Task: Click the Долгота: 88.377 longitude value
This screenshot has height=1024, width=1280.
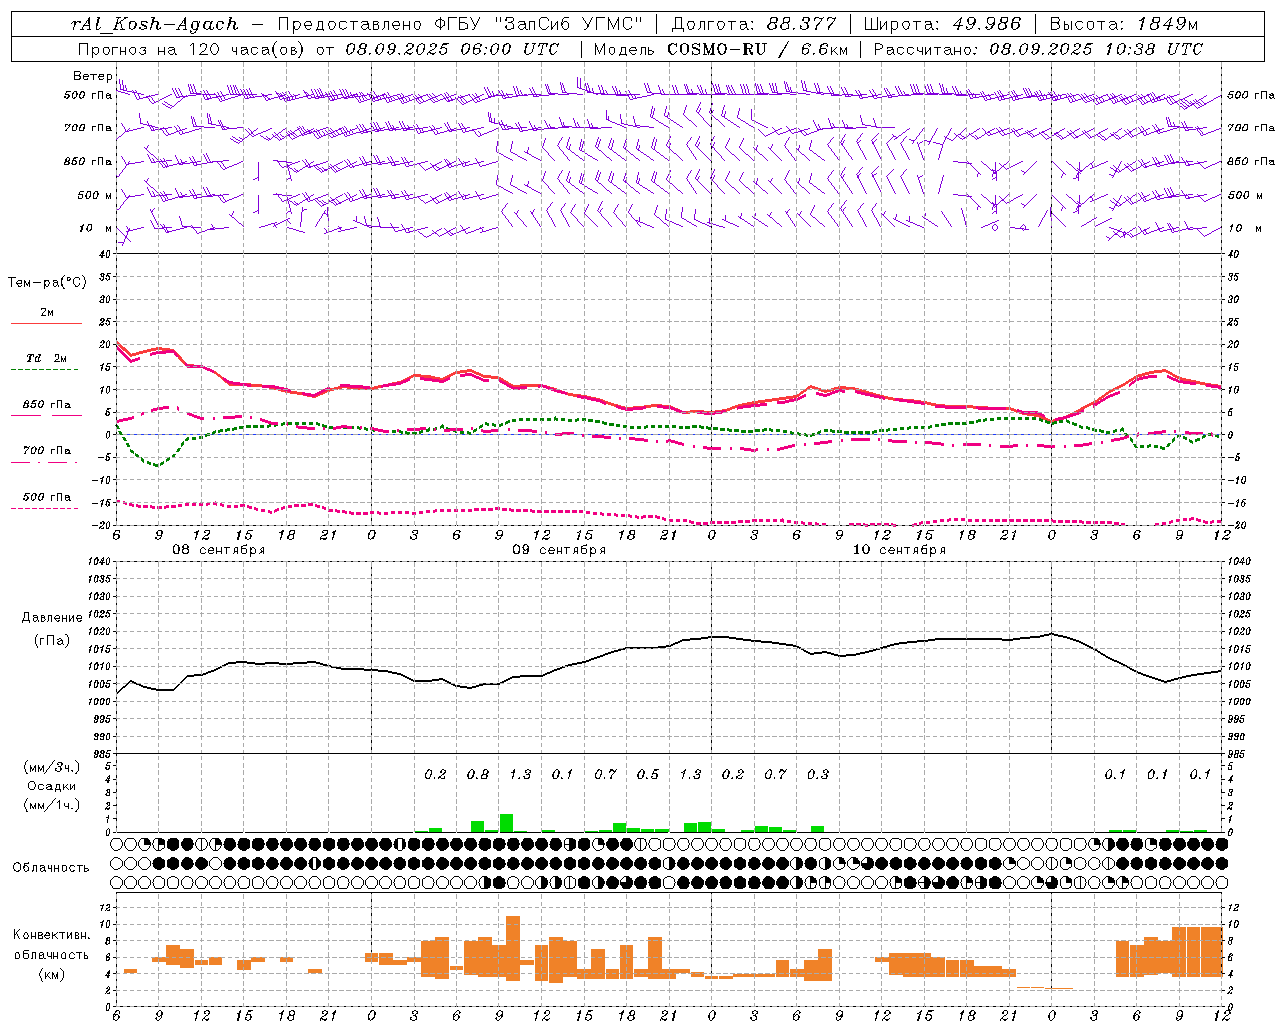Action: coord(753,24)
